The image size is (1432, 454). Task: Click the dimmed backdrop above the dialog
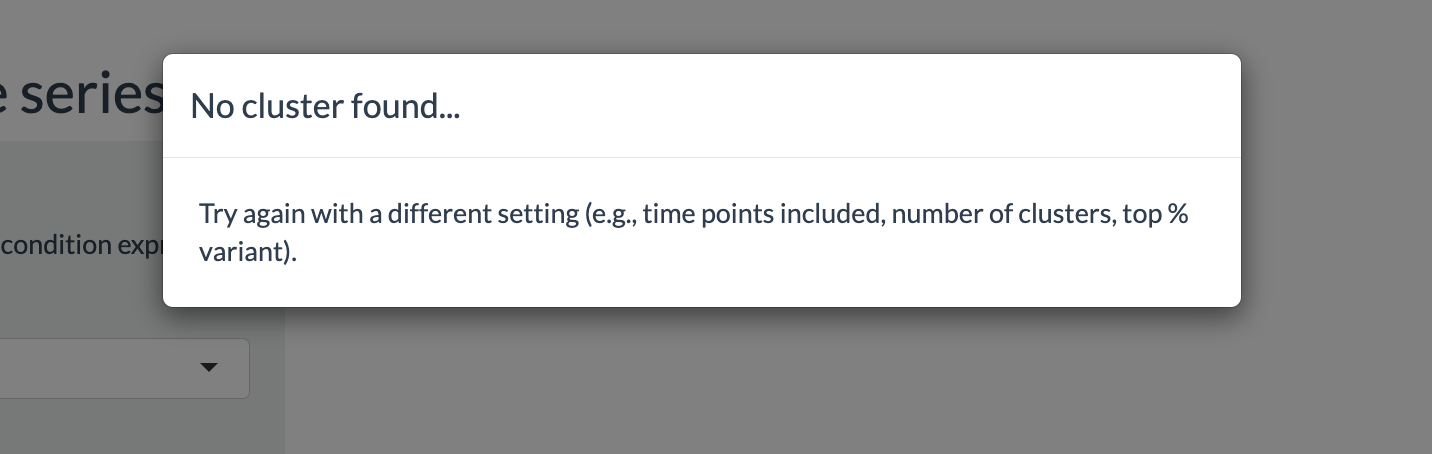click(700, 26)
